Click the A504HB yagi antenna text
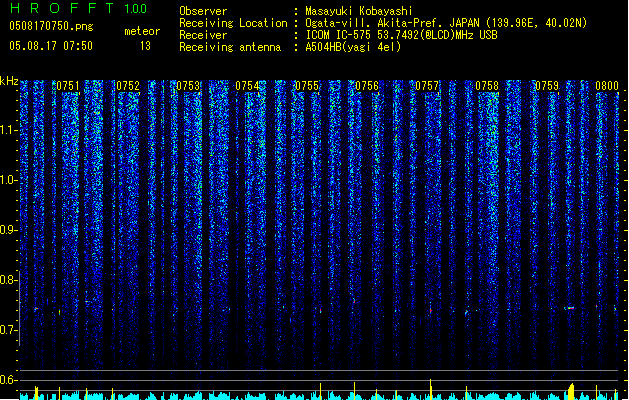 click(353, 47)
